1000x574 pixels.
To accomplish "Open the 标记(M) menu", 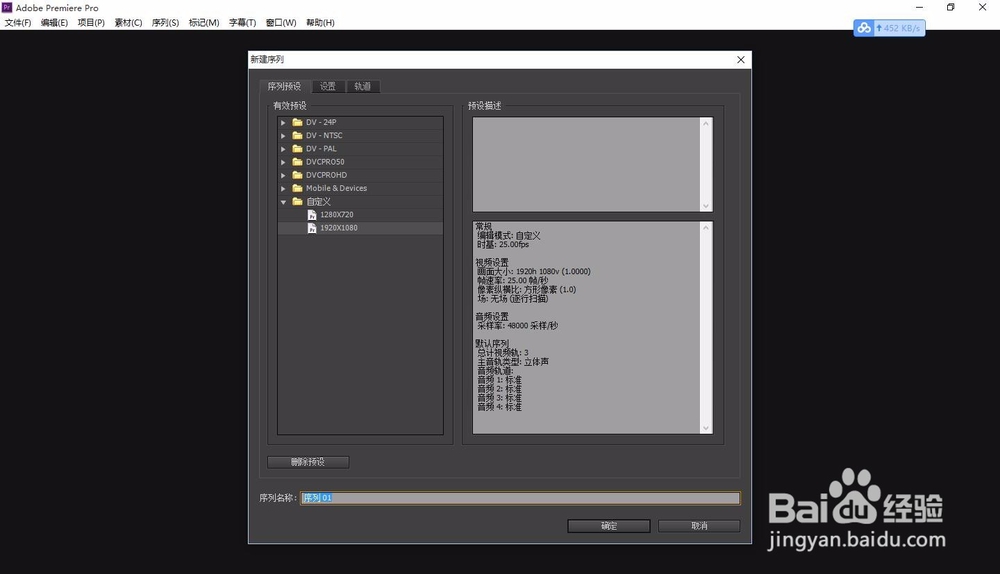I will pyautogui.click(x=204, y=22).
